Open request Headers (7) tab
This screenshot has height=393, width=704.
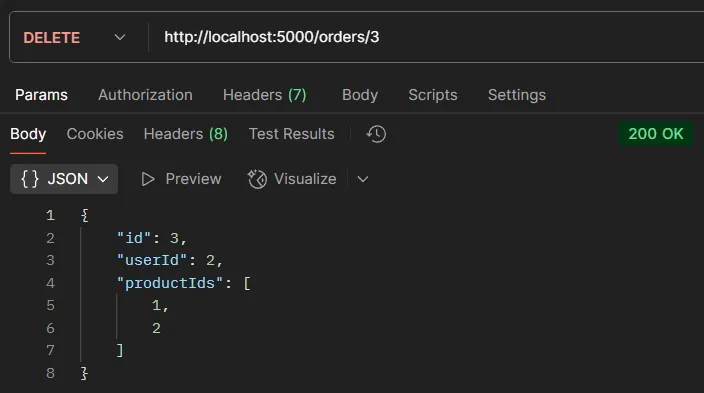[x=264, y=95]
